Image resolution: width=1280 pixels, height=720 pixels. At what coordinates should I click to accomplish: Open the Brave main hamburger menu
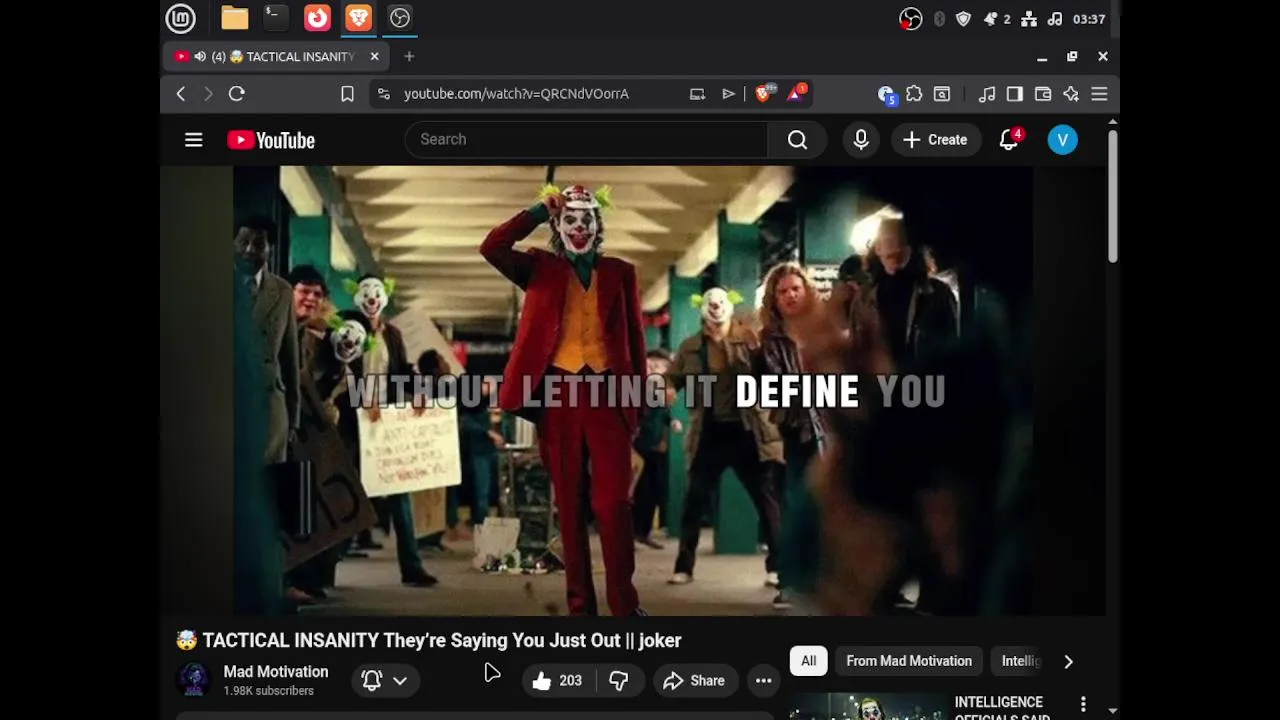[x=1099, y=94]
